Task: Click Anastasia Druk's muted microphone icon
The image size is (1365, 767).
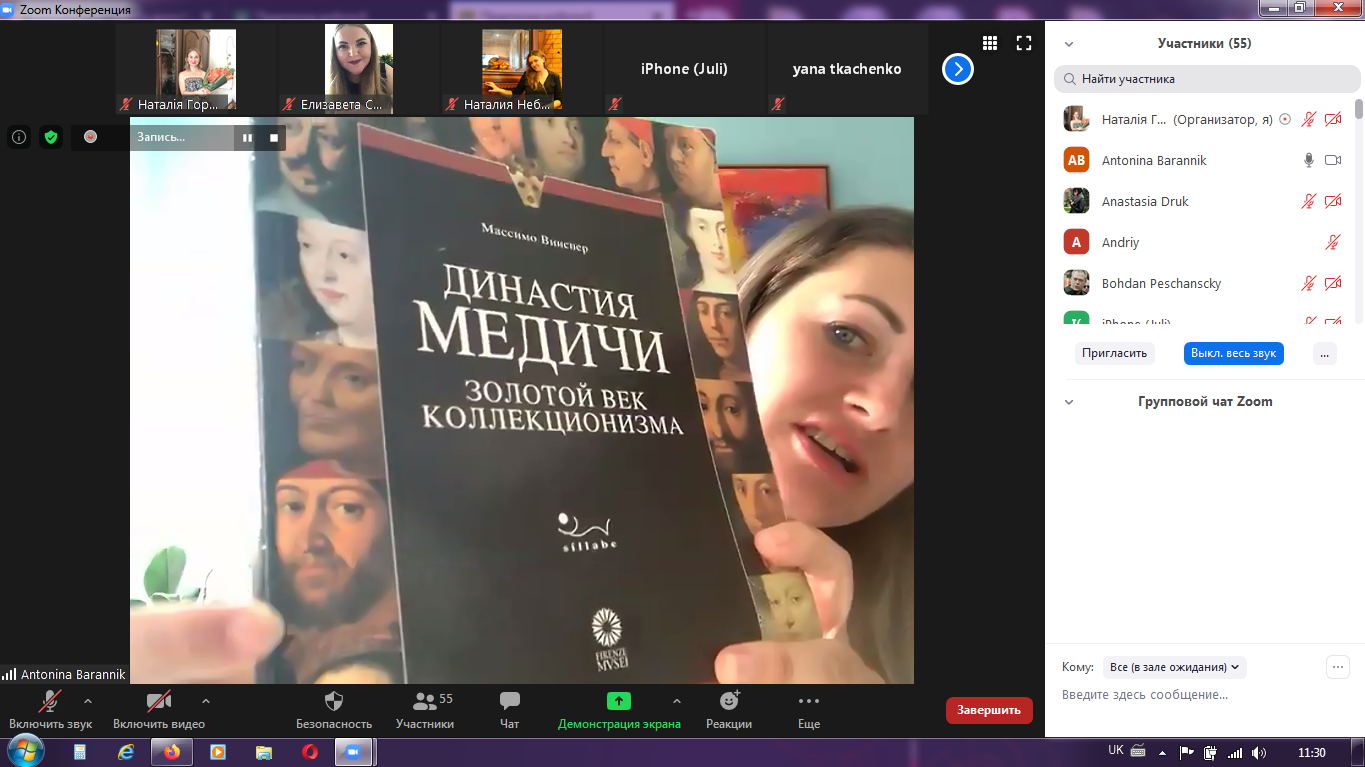Action: click(1308, 201)
